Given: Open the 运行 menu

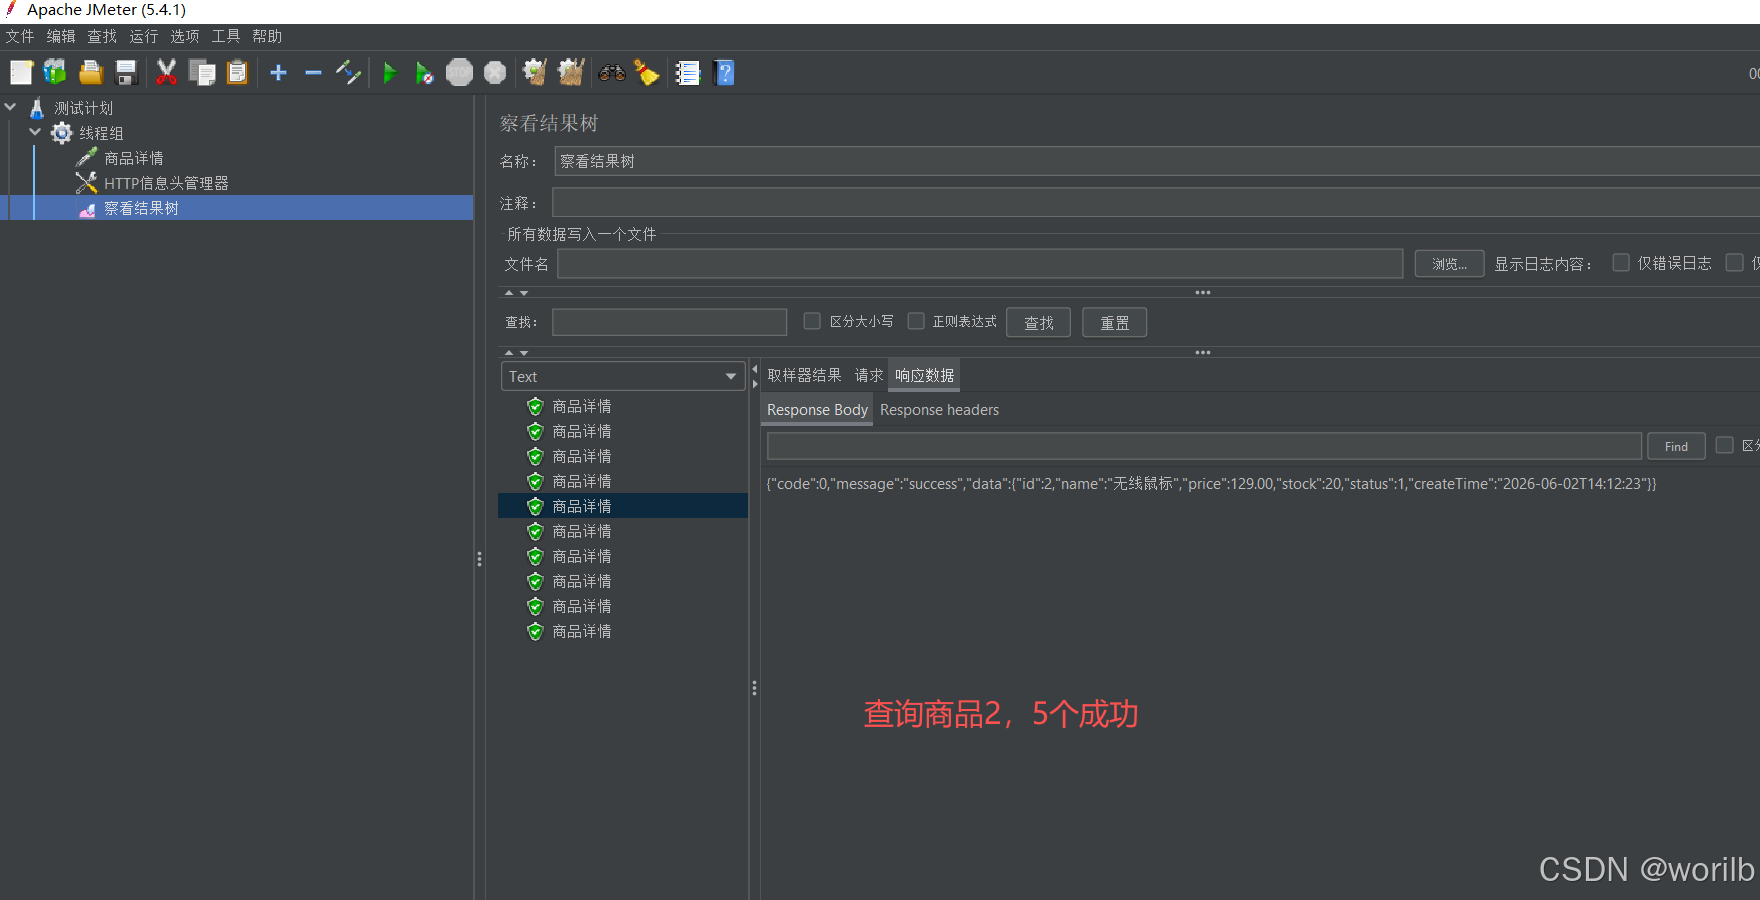Looking at the screenshot, I should click(x=144, y=36).
